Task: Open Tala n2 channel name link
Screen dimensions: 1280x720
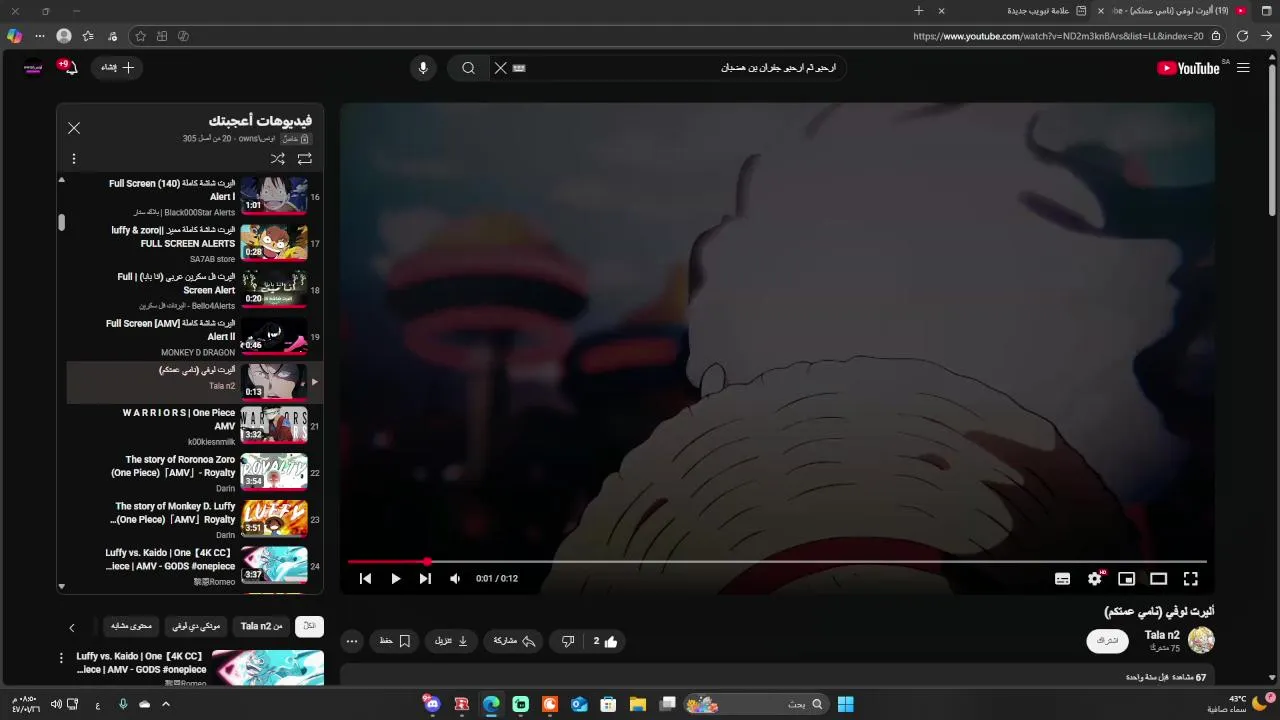Action: coord(1162,635)
